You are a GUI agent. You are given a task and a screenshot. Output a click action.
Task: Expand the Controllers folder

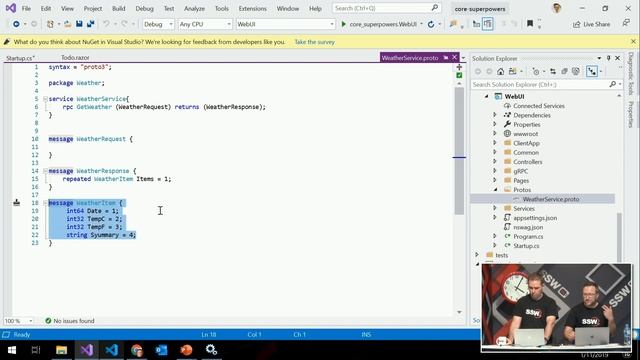pyautogui.click(x=495, y=162)
